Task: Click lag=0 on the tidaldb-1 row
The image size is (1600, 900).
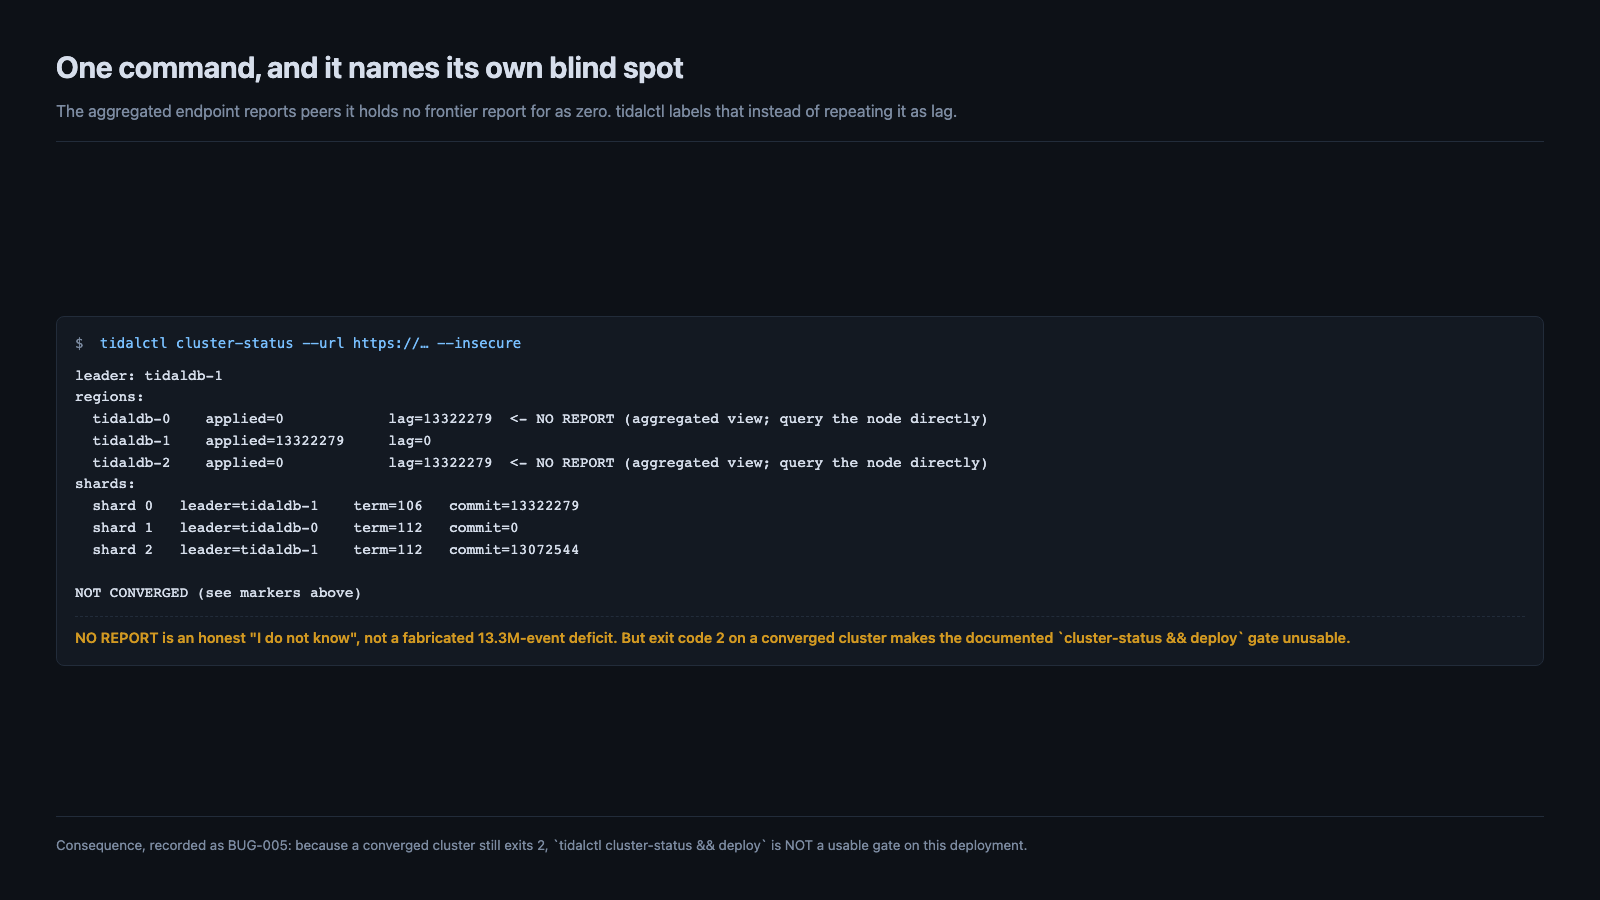Action: [410, 441]
